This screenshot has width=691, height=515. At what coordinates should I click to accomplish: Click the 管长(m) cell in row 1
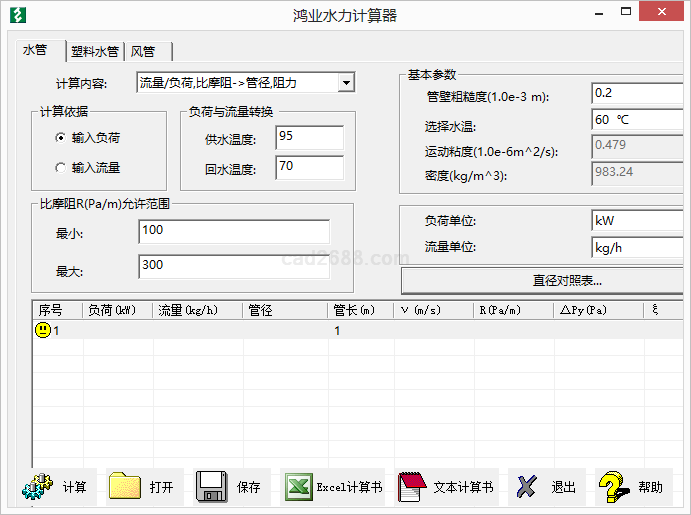[360, 330]
